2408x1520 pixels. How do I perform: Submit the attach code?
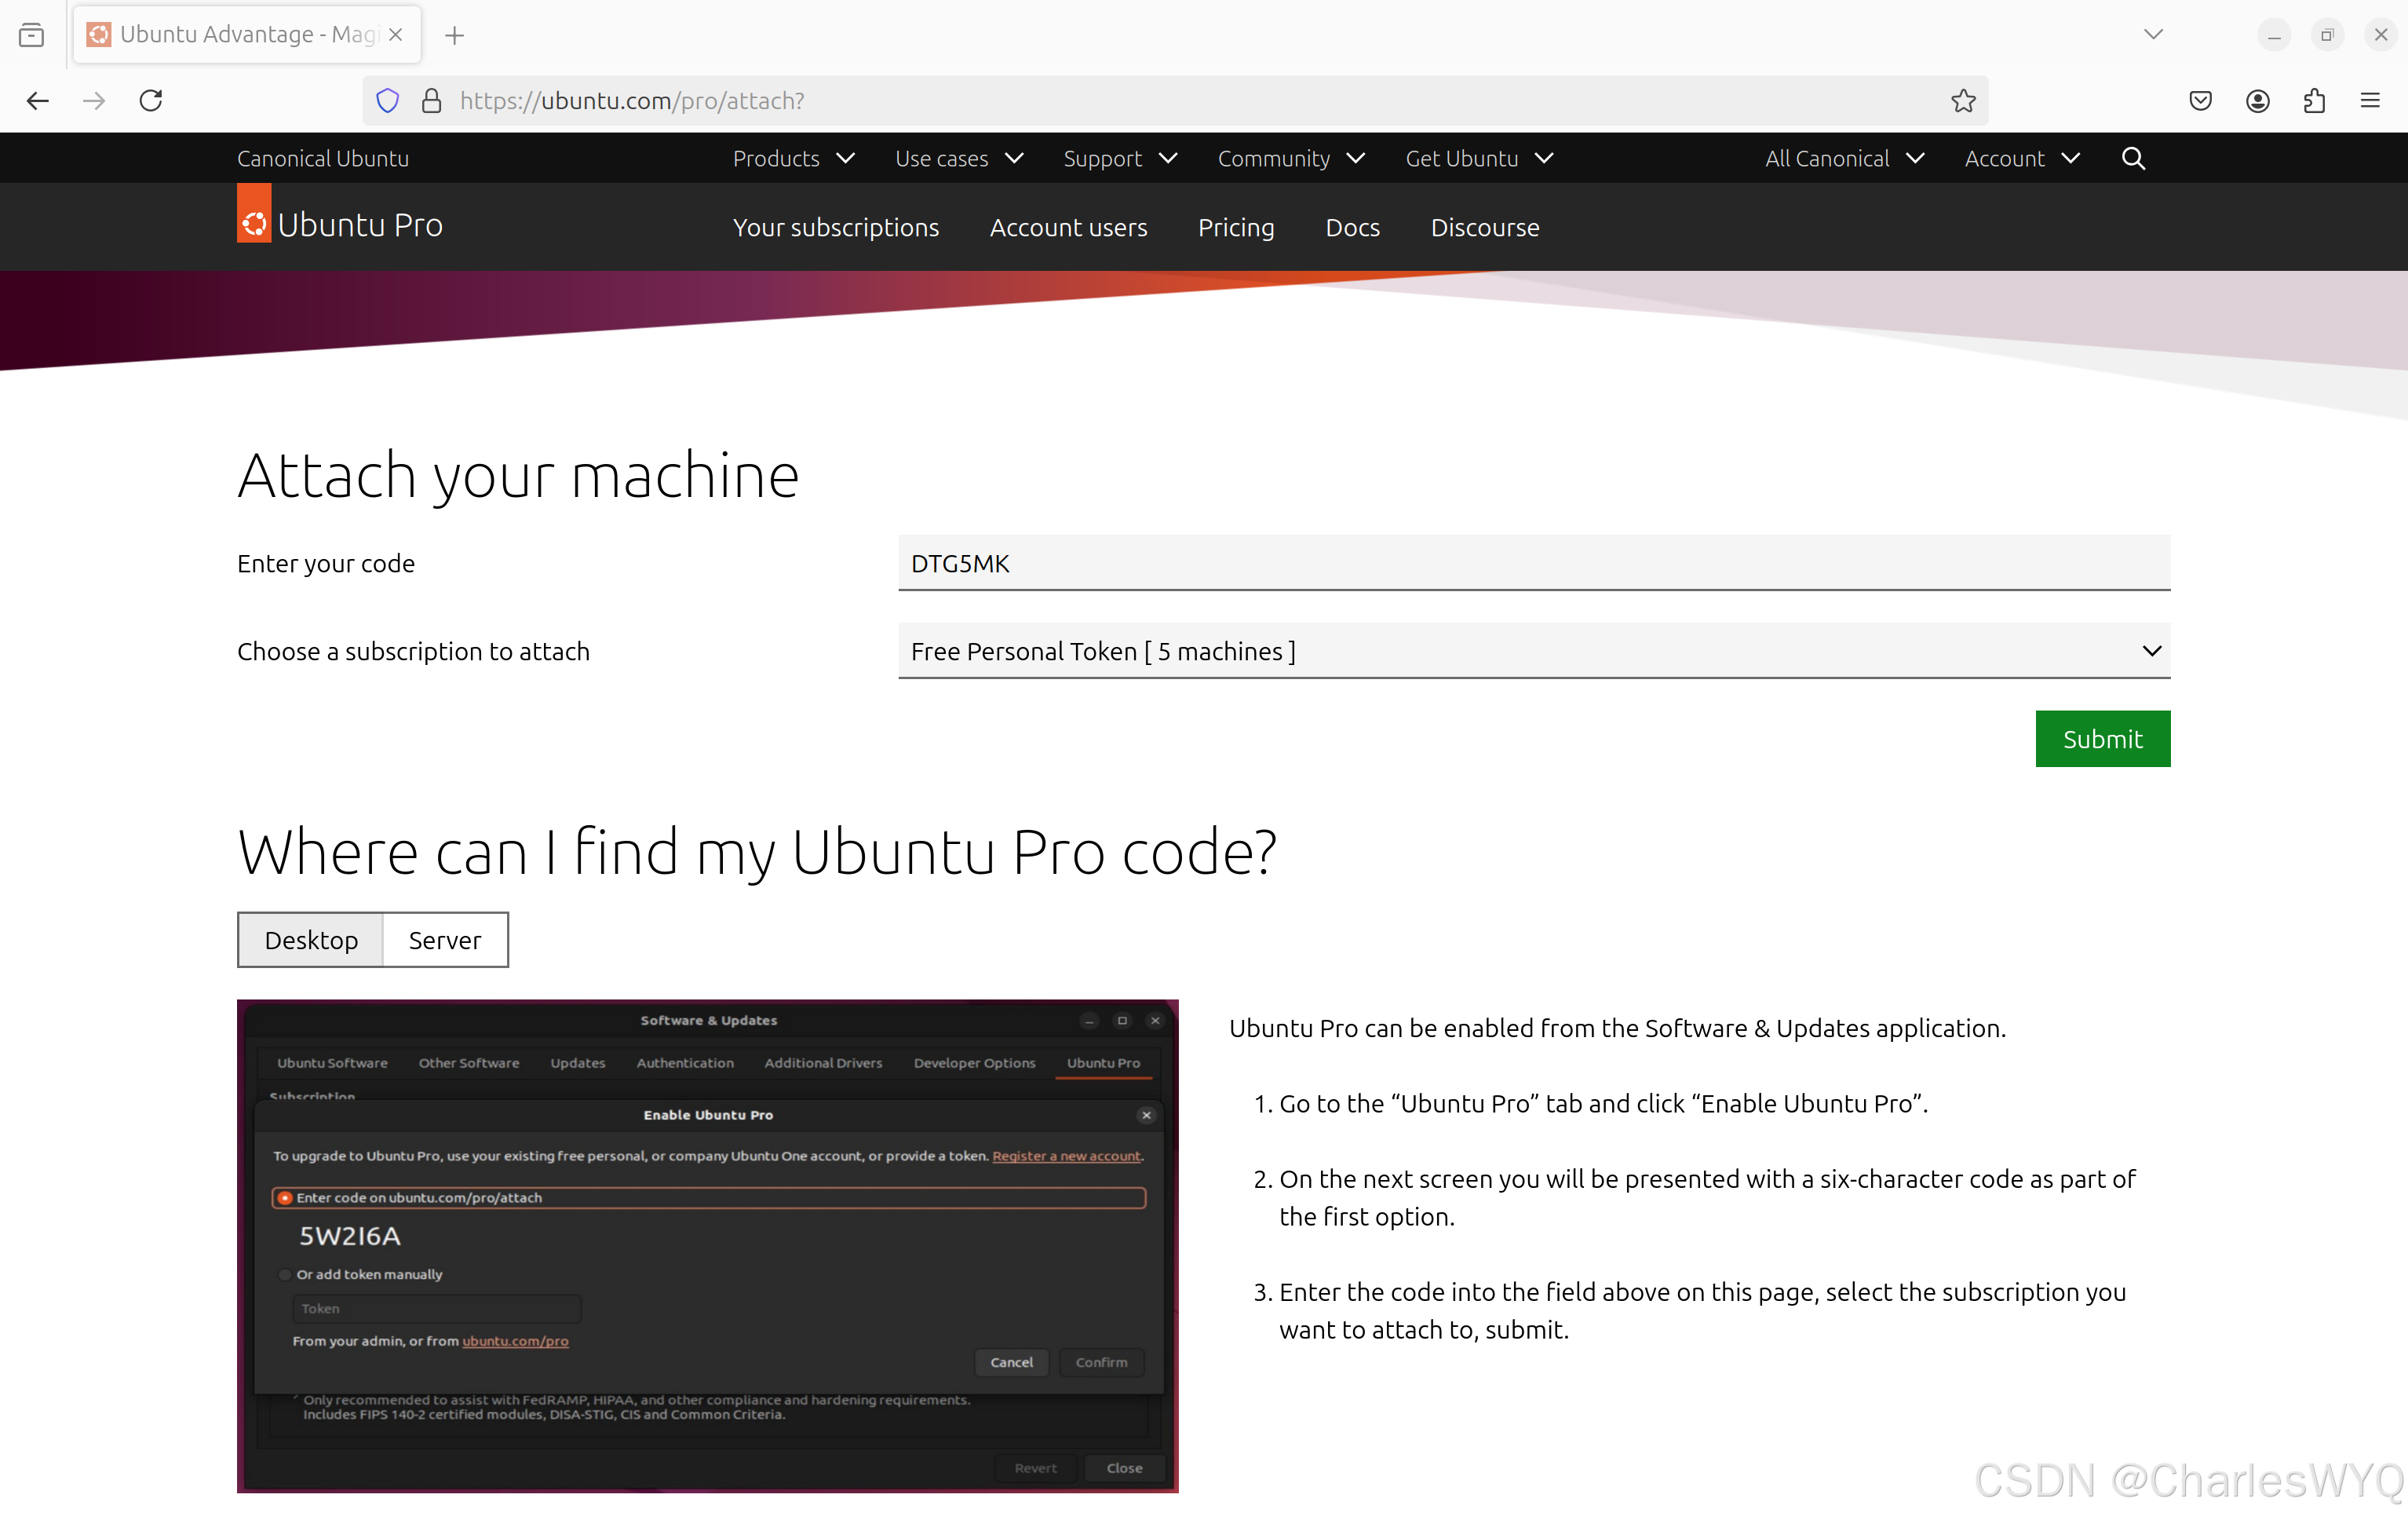2102,738
